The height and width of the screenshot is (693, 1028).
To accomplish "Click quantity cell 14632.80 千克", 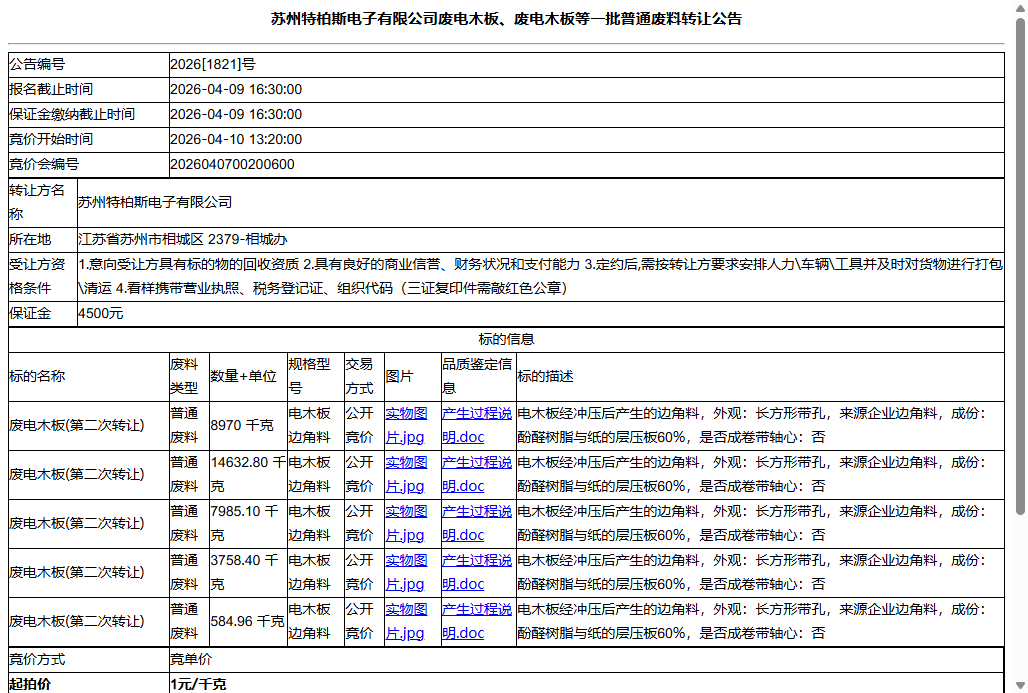I will tap(248, 475).
